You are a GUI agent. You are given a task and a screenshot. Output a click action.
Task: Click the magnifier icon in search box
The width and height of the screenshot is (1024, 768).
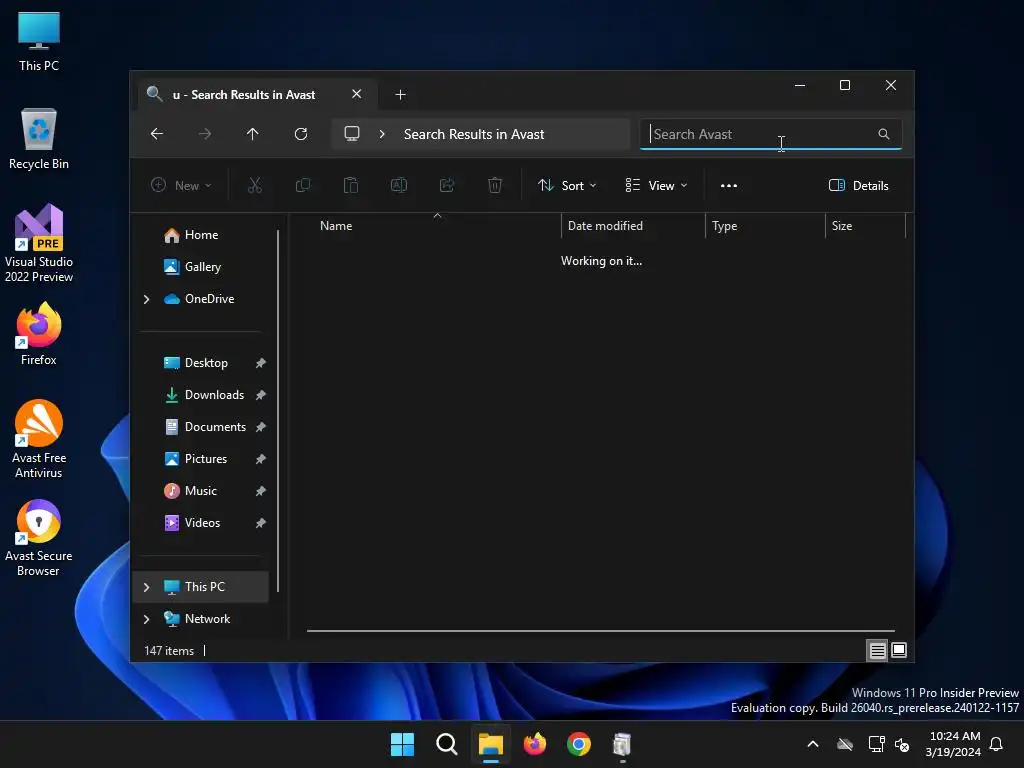[x=884, y=134]
